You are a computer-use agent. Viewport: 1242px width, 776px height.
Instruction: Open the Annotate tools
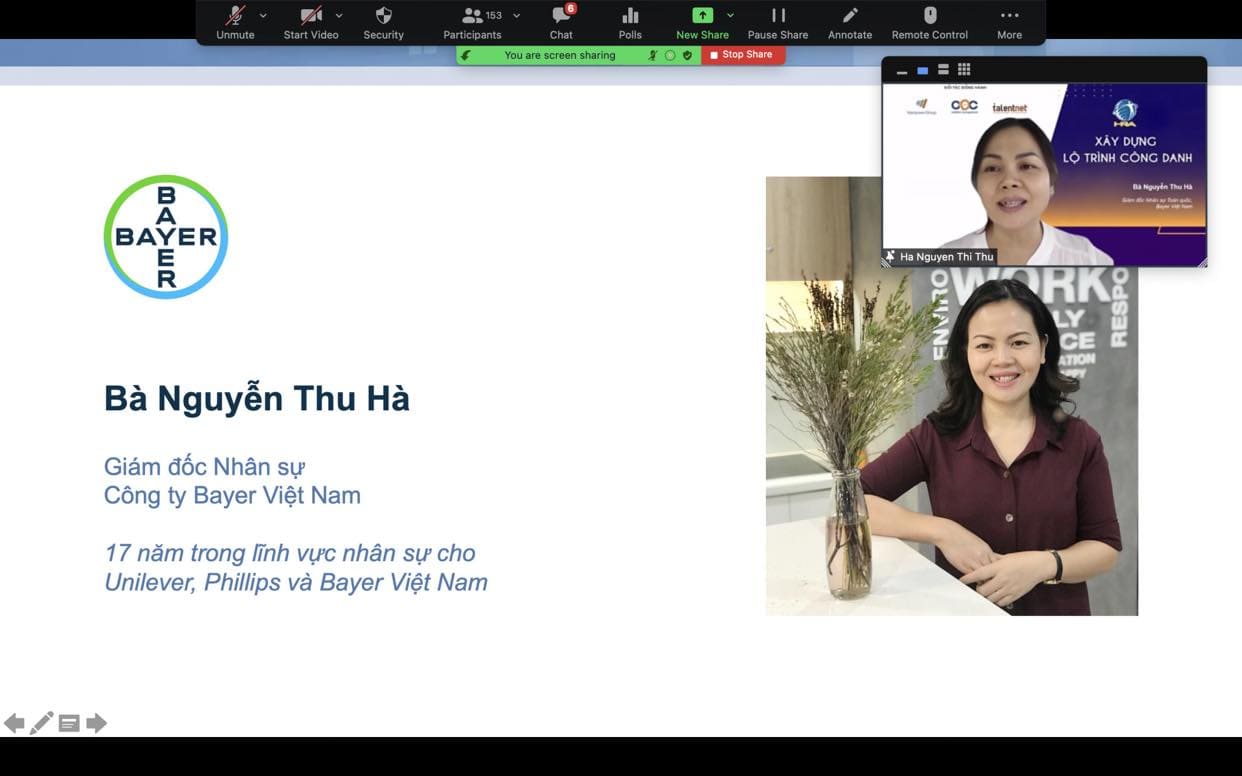pos(850,23)
